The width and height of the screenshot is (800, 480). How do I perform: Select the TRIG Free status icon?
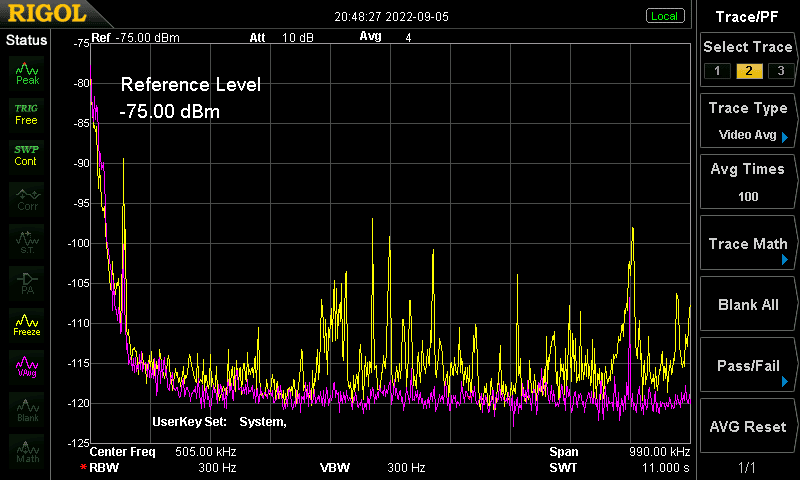[27, 115]
